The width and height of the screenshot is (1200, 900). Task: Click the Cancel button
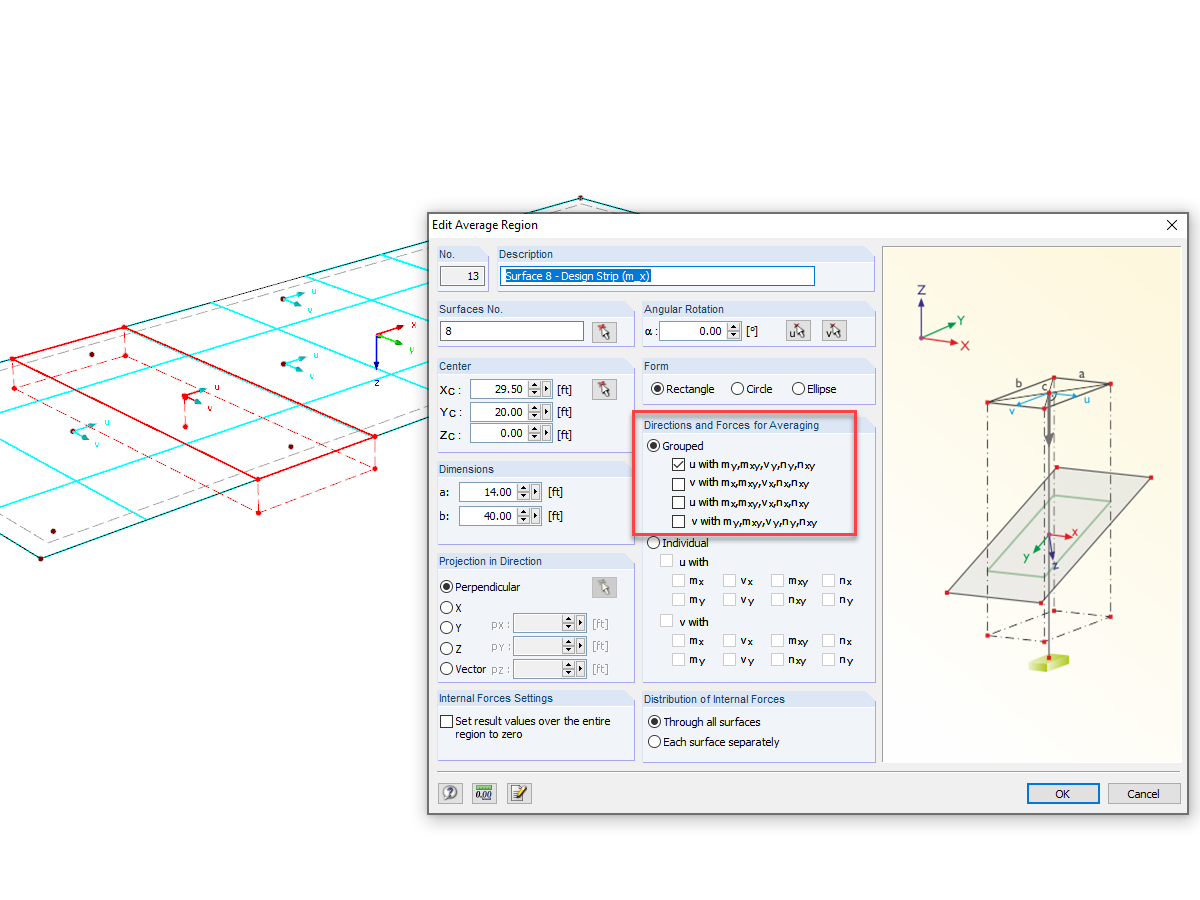[x=1144, y=793]
